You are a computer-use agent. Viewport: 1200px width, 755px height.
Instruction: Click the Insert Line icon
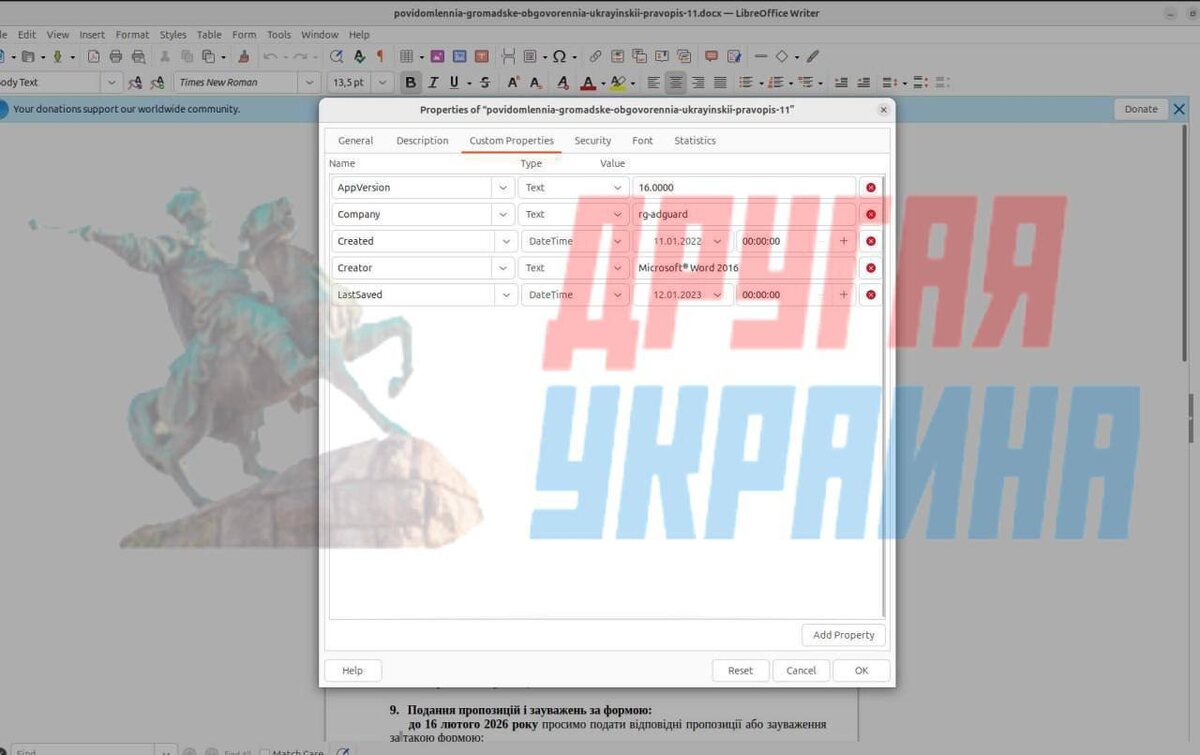click(760, 57)
